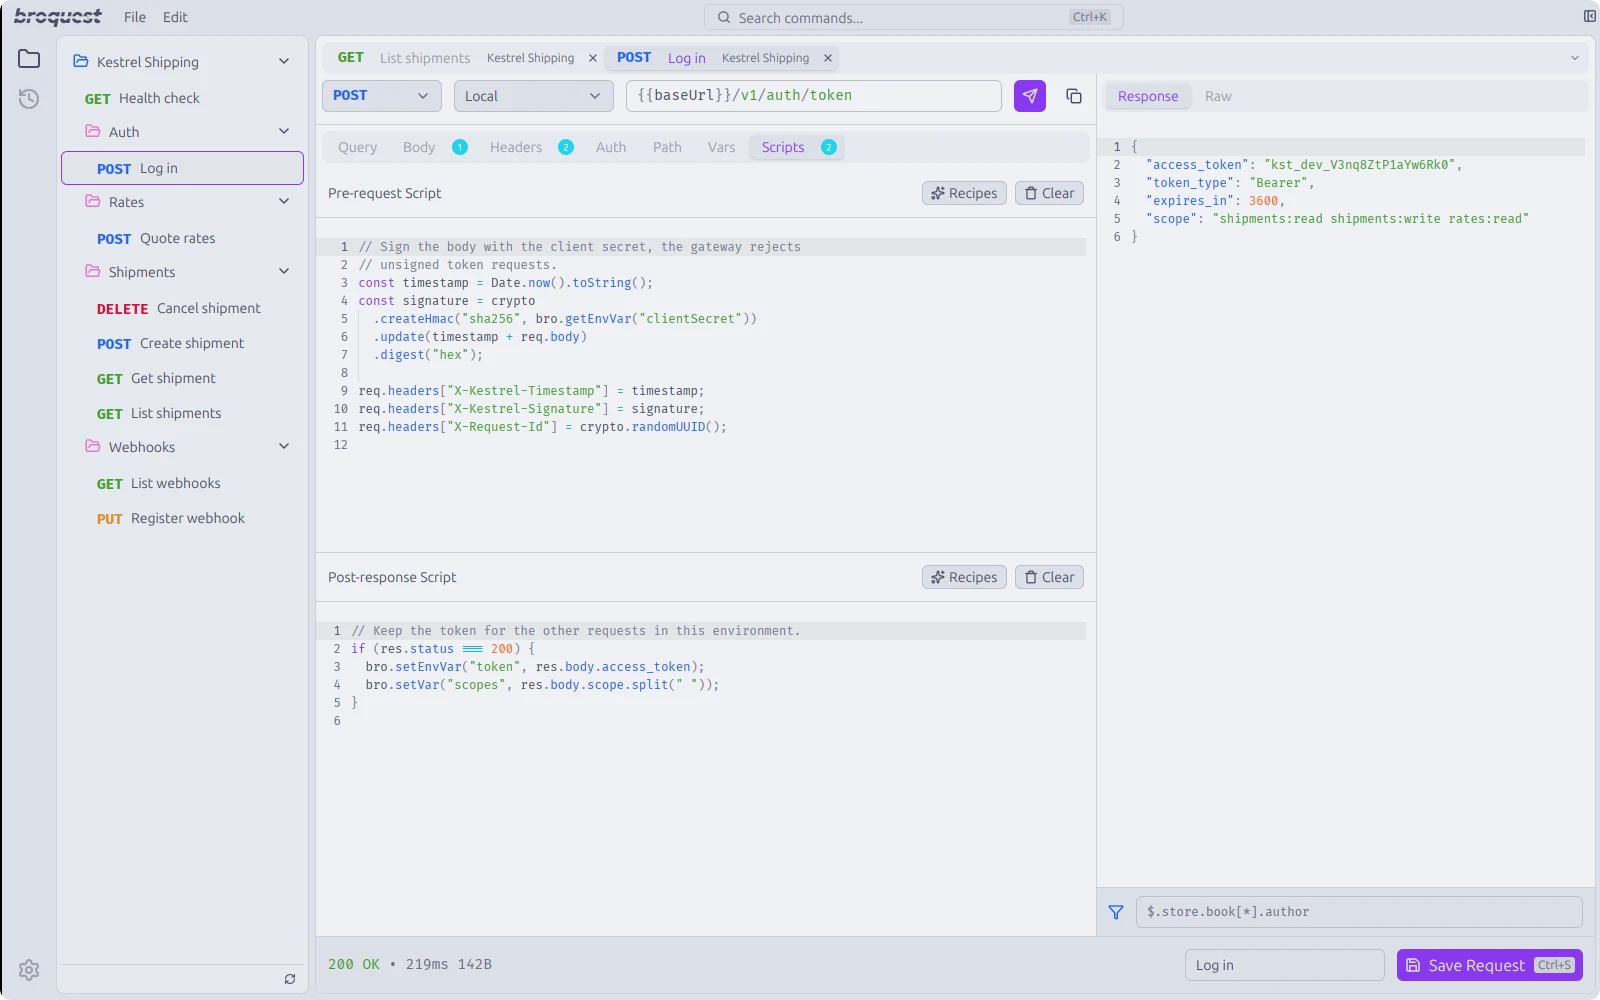This screenshot has height=1000, width=1600.
Task: Open Recipes for the Post-response Script
Action: tap(964, 577)
